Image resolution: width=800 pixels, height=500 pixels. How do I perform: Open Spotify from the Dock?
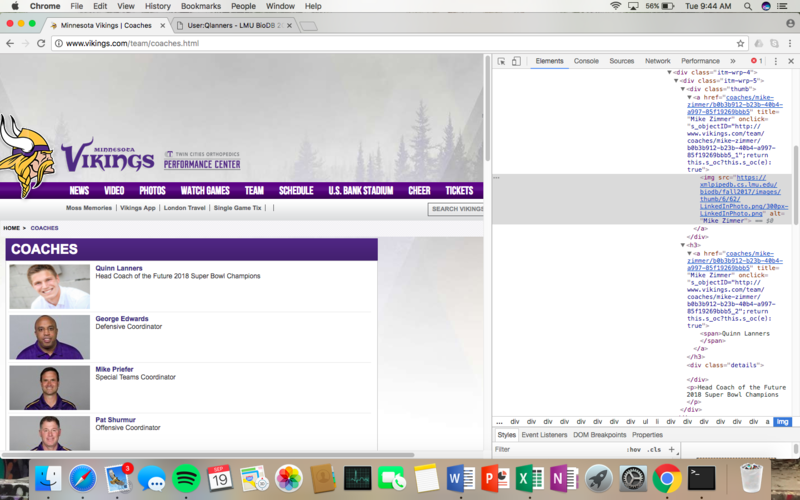click(x=186, y=479)
